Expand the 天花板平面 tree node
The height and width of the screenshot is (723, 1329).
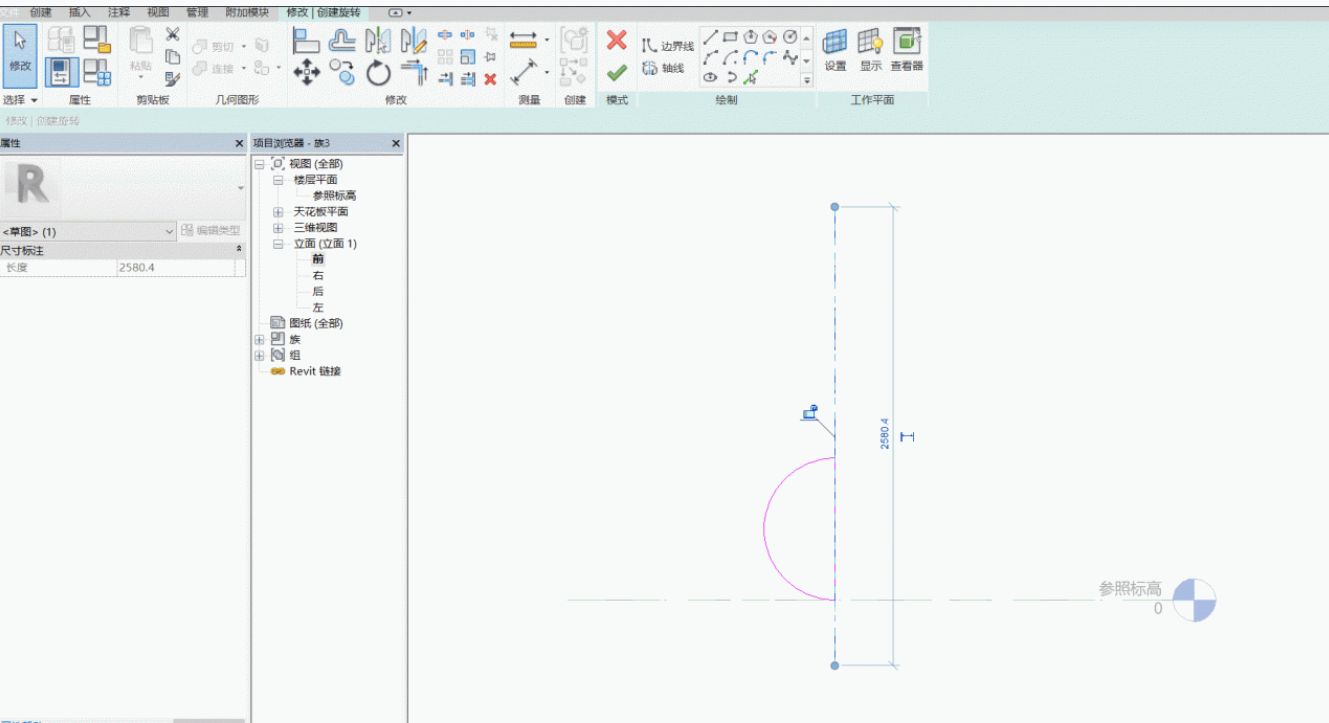[278, 212]
